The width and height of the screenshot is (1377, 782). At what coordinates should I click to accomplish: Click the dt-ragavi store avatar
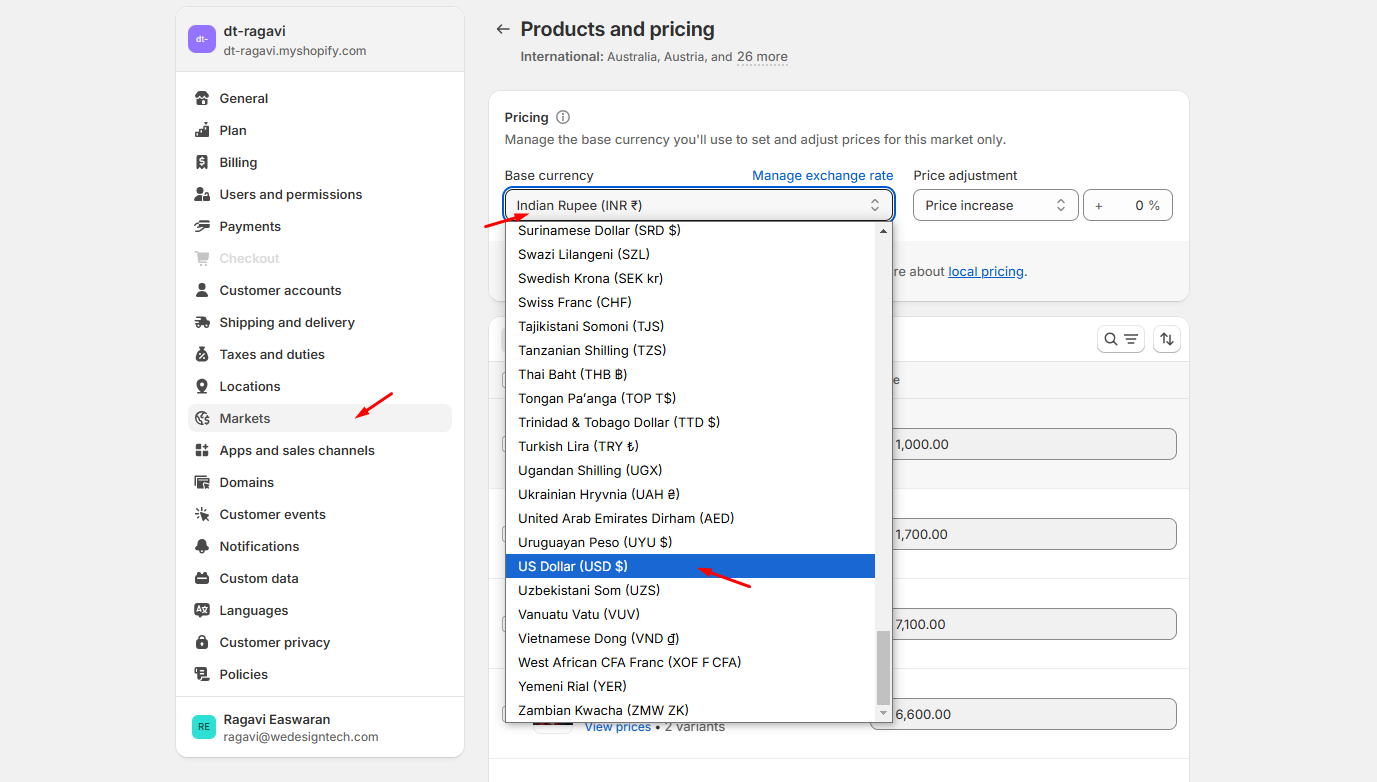point(202,39)
